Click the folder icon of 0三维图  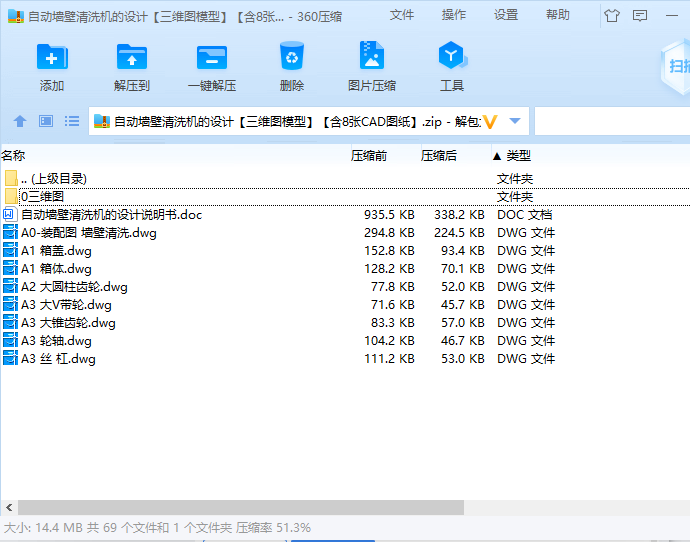(11, 196)
